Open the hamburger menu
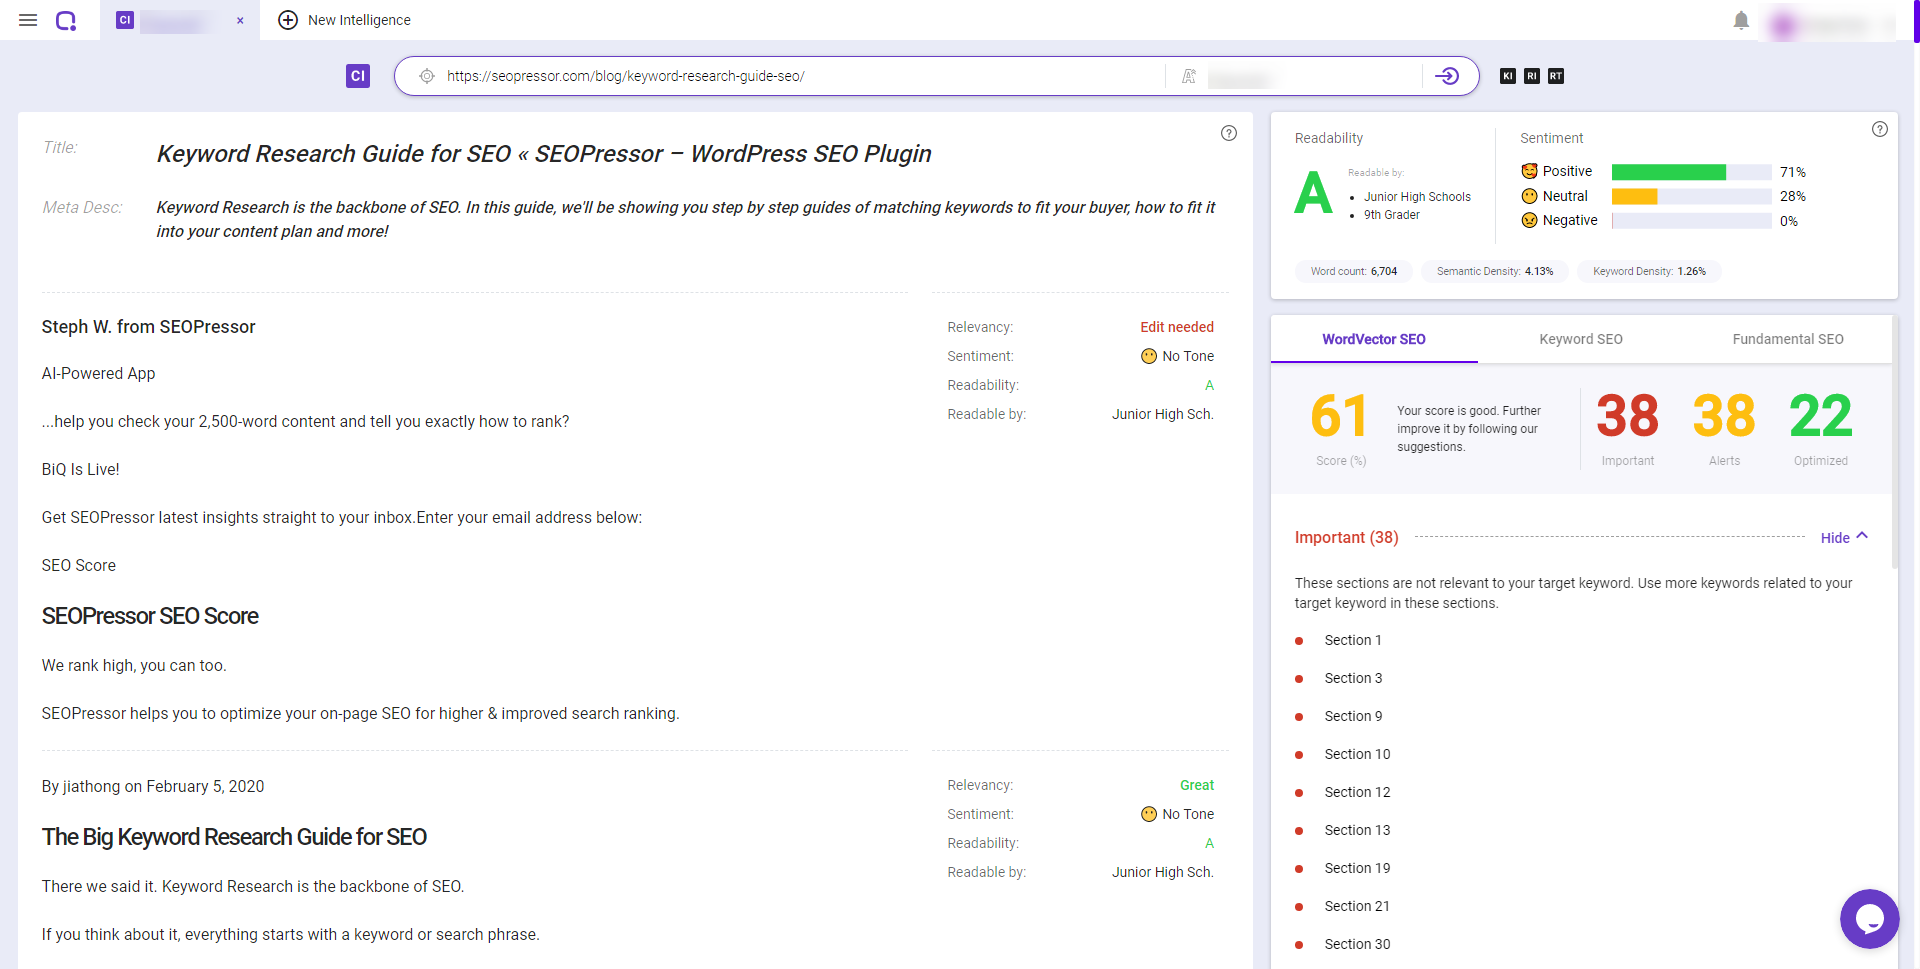 click(28, 20)
